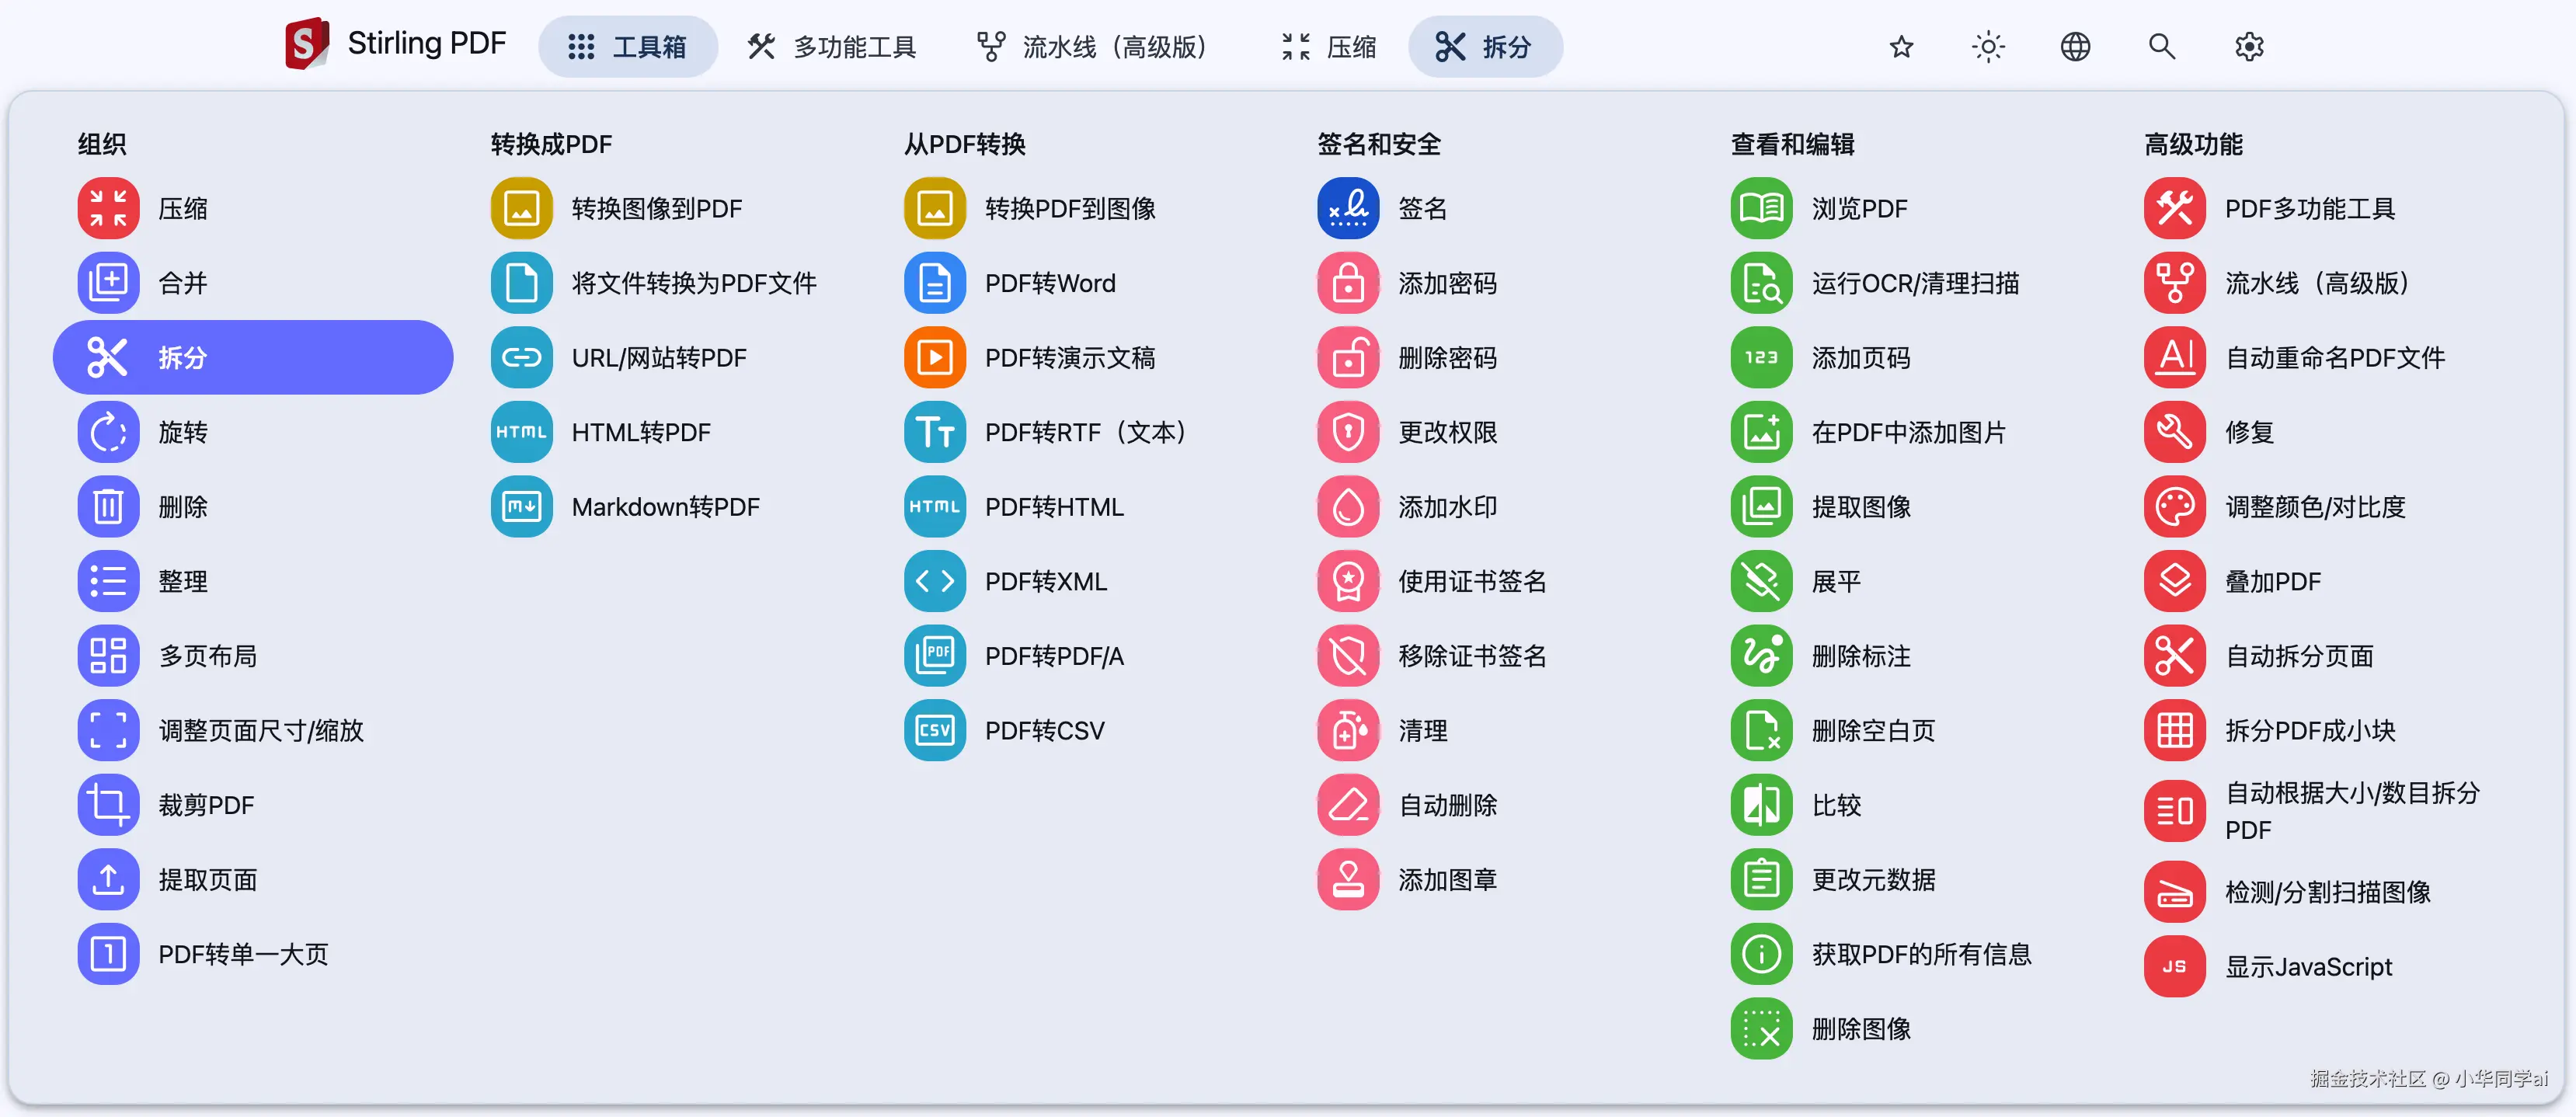2576x1117 pixels.
Task: Open the settings gear icon
Action: pos(2249,46)
